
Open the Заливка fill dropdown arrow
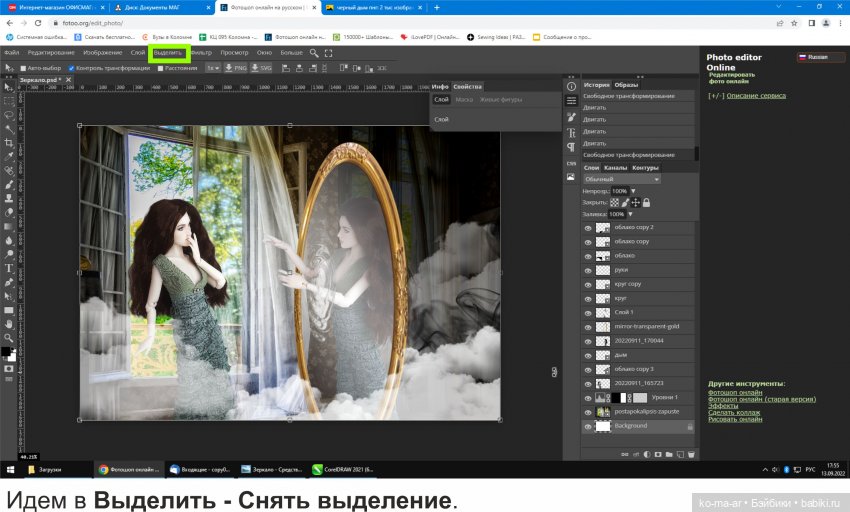(x=630, y=214)
